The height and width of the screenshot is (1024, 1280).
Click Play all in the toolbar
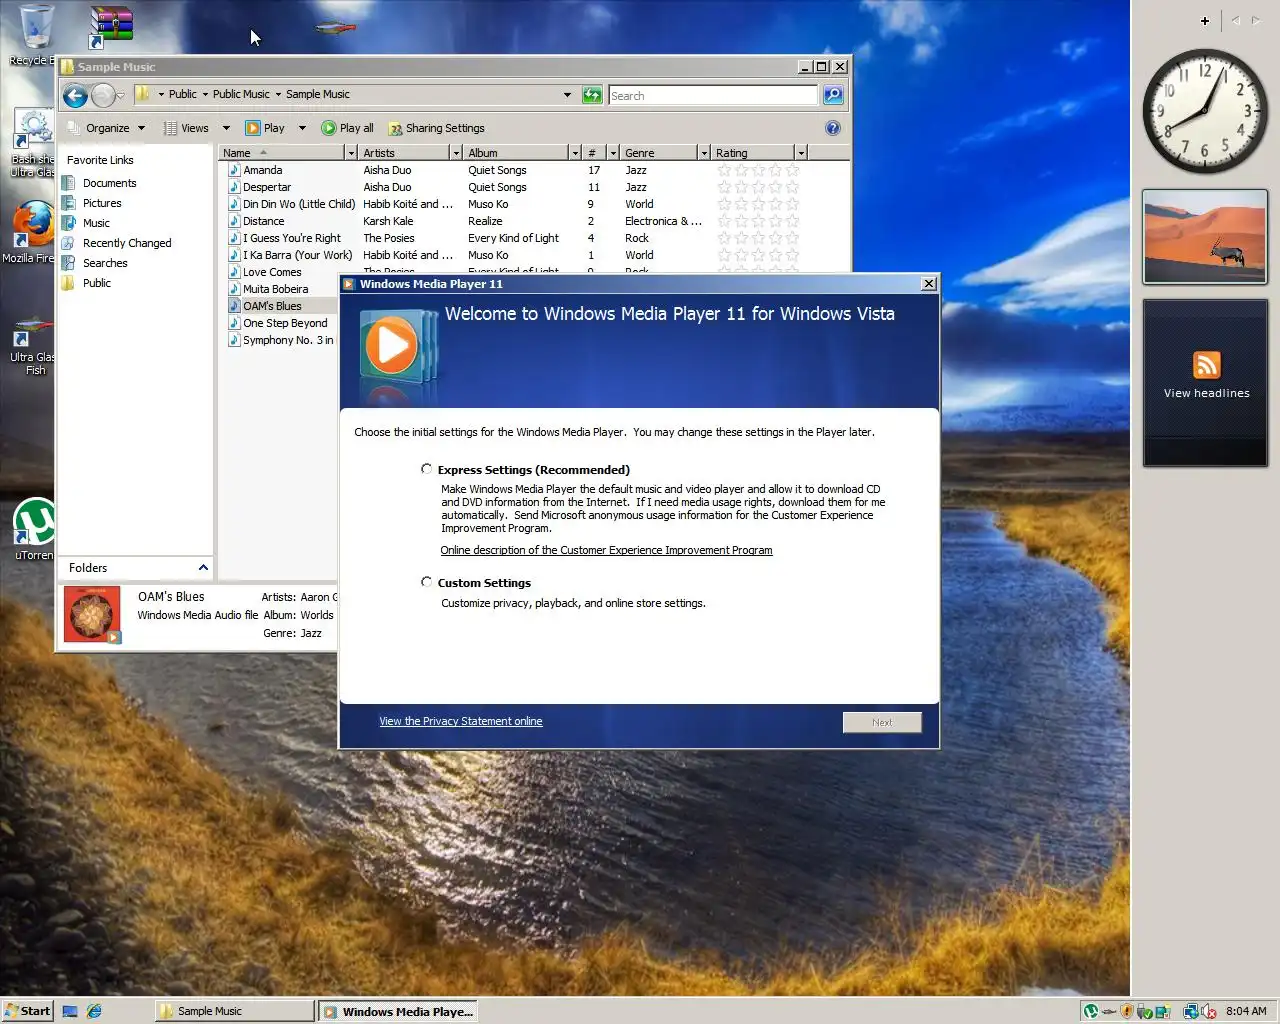pyautogui.click(x=347, y=128)
